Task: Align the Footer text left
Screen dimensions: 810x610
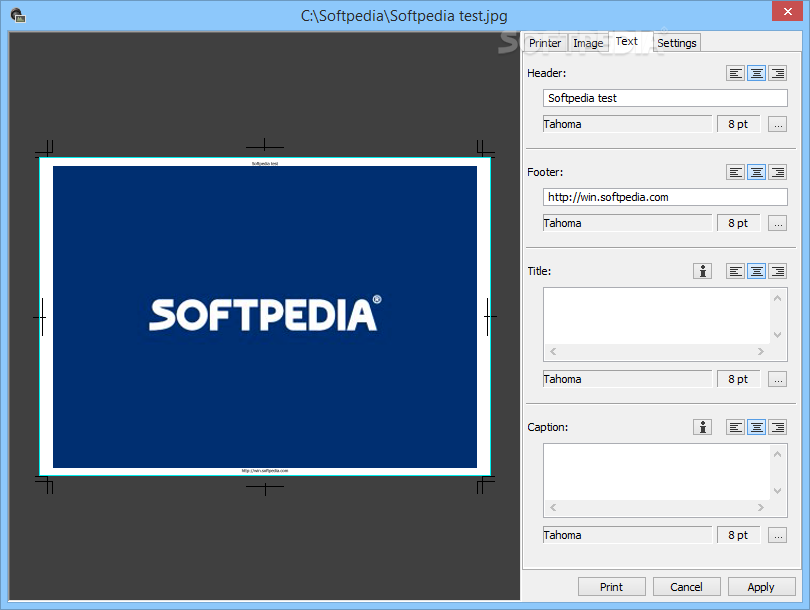Action: [735, 172]
